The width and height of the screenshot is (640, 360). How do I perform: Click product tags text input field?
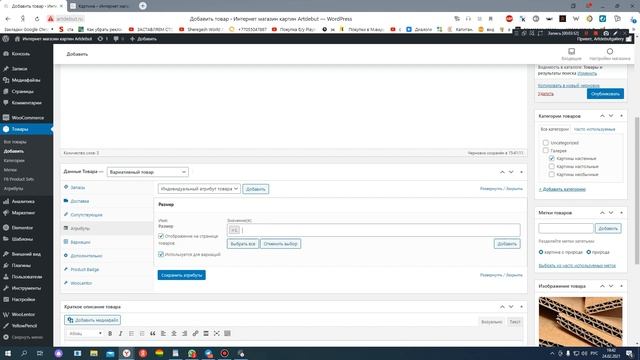click(566, 228)
